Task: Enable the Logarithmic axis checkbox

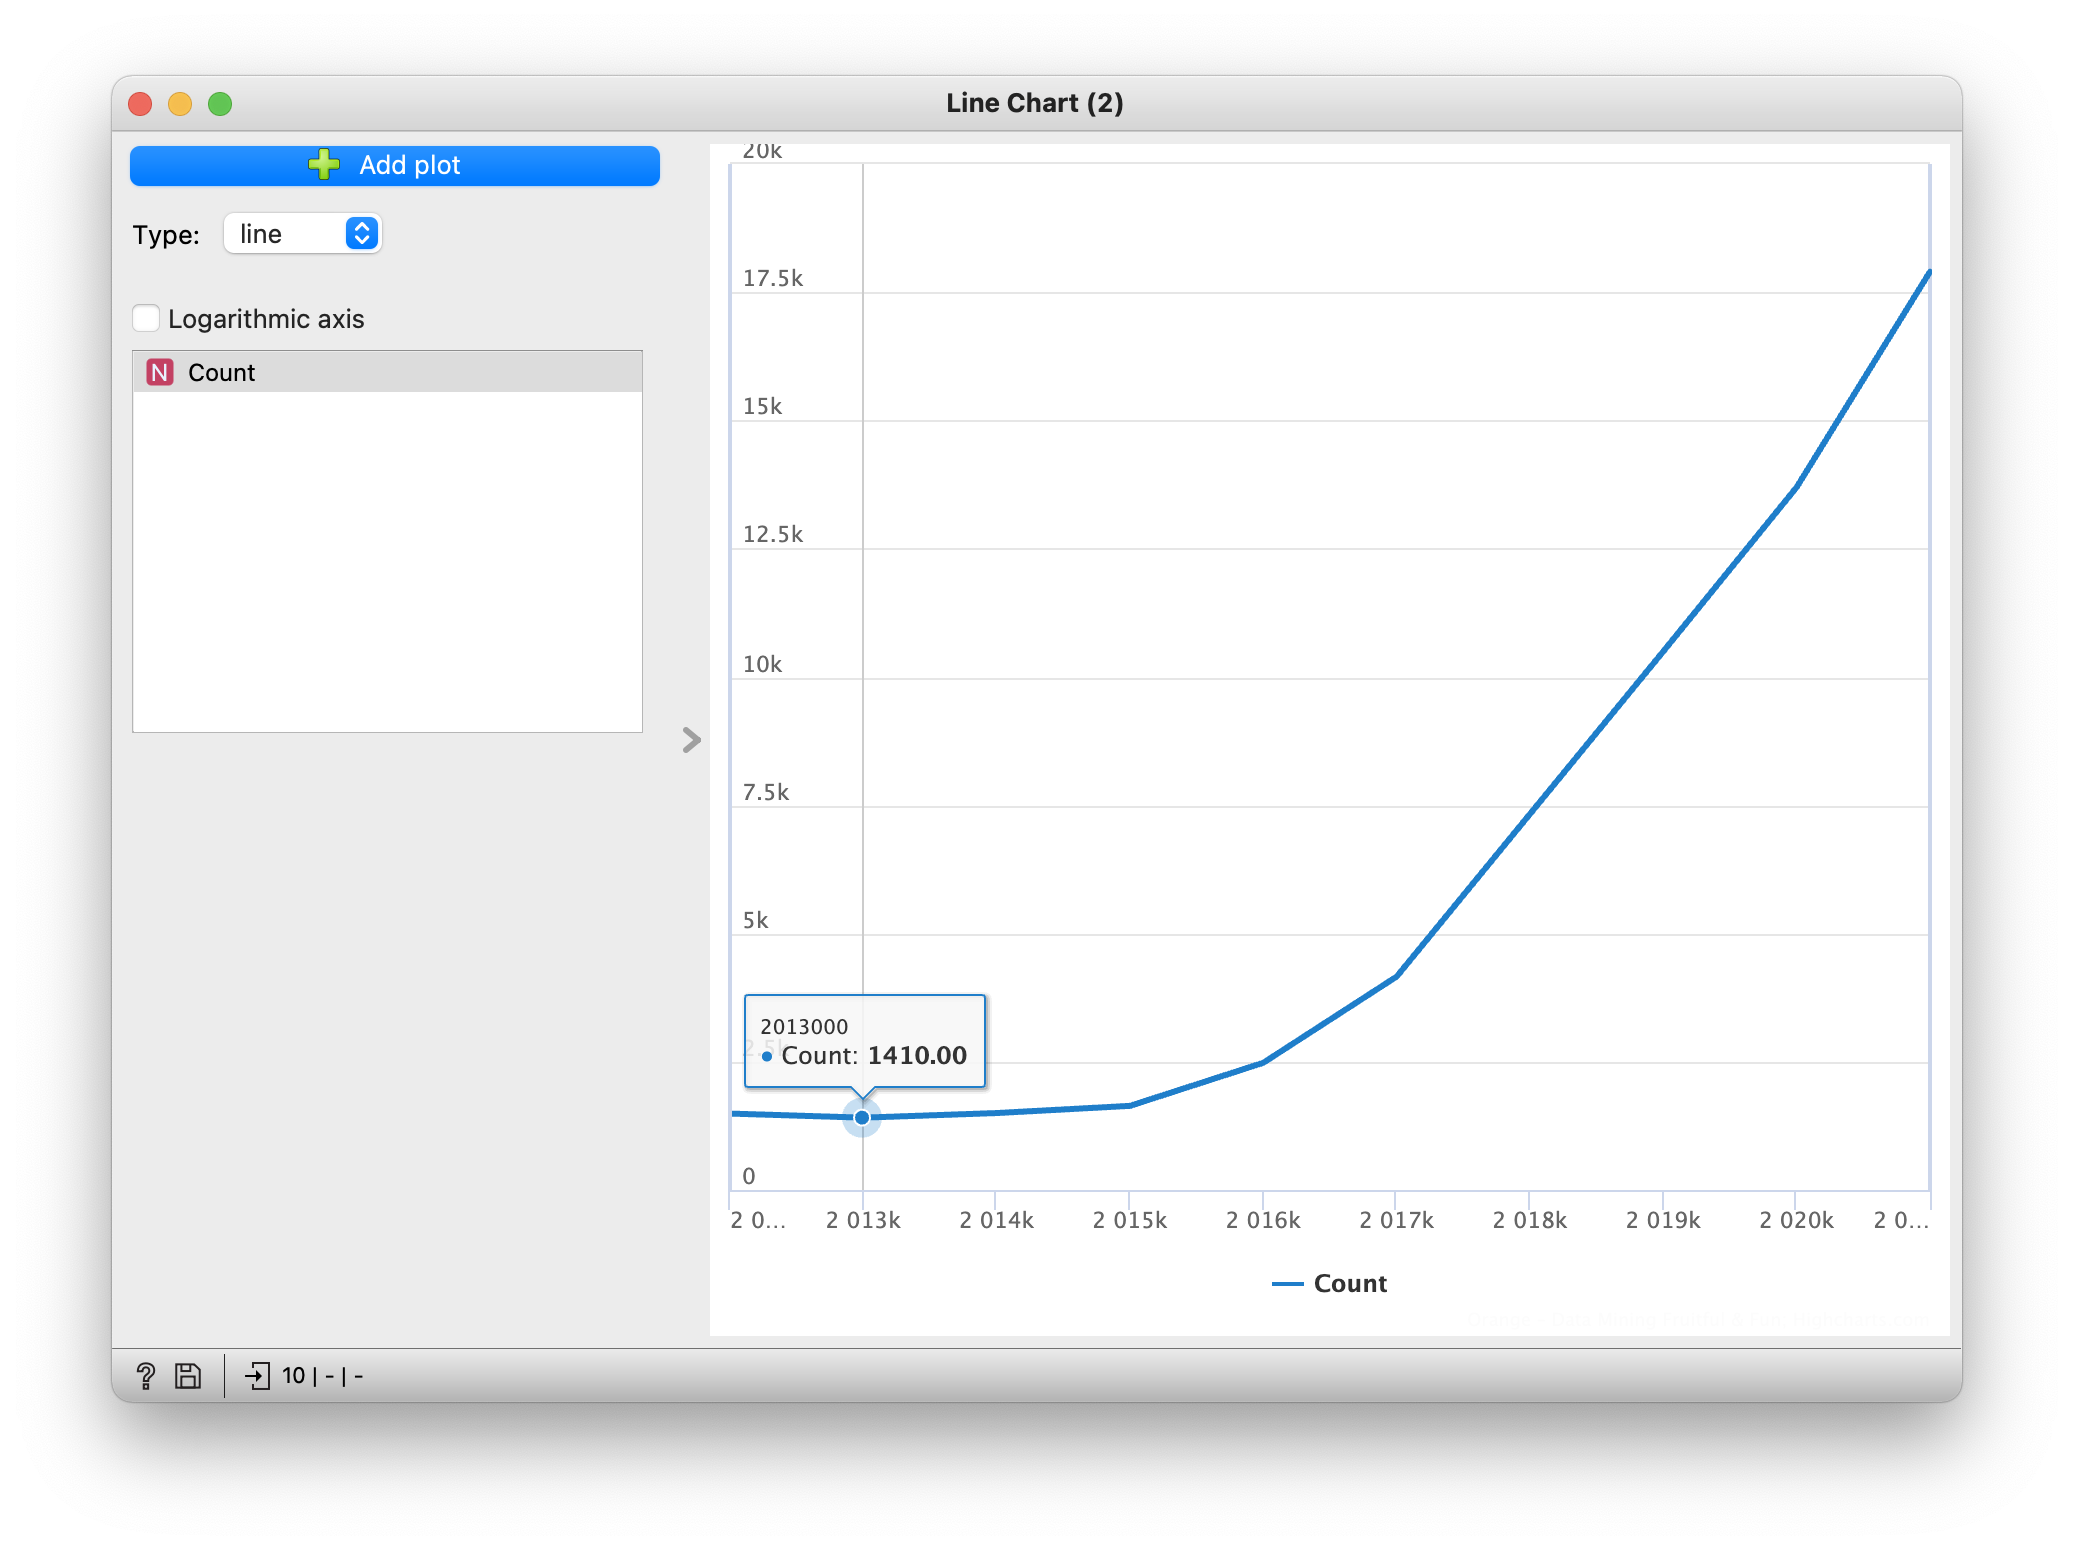Action: click(146, 317)
